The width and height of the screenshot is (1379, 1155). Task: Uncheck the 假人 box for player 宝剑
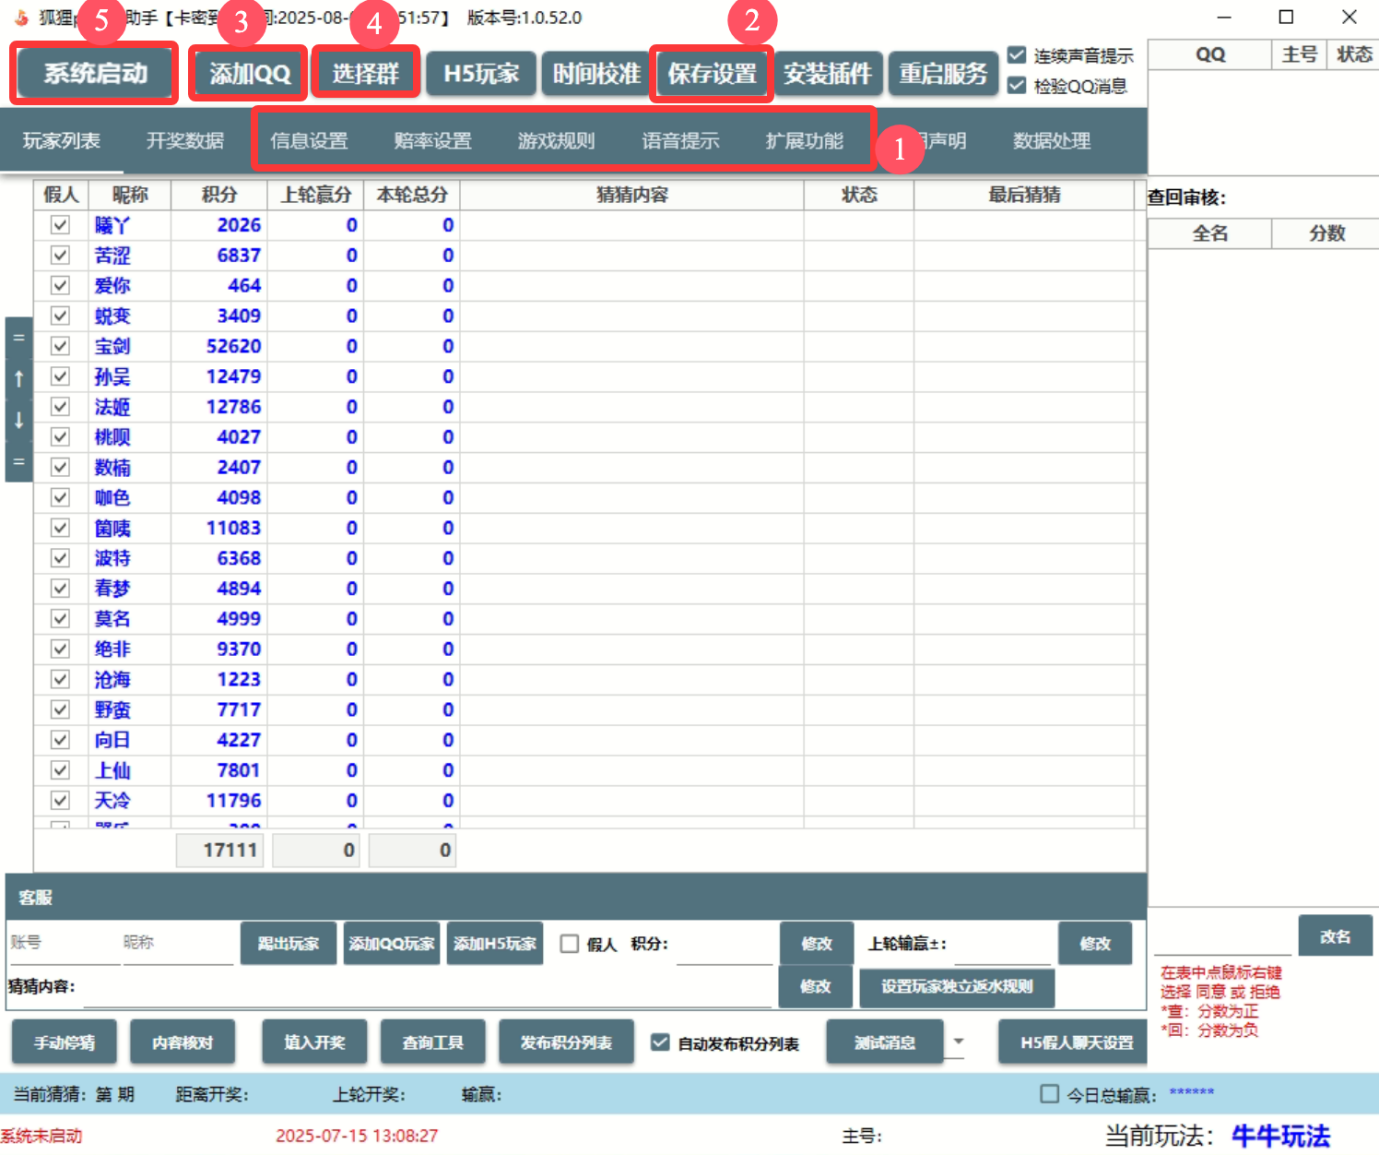point(60,346)
